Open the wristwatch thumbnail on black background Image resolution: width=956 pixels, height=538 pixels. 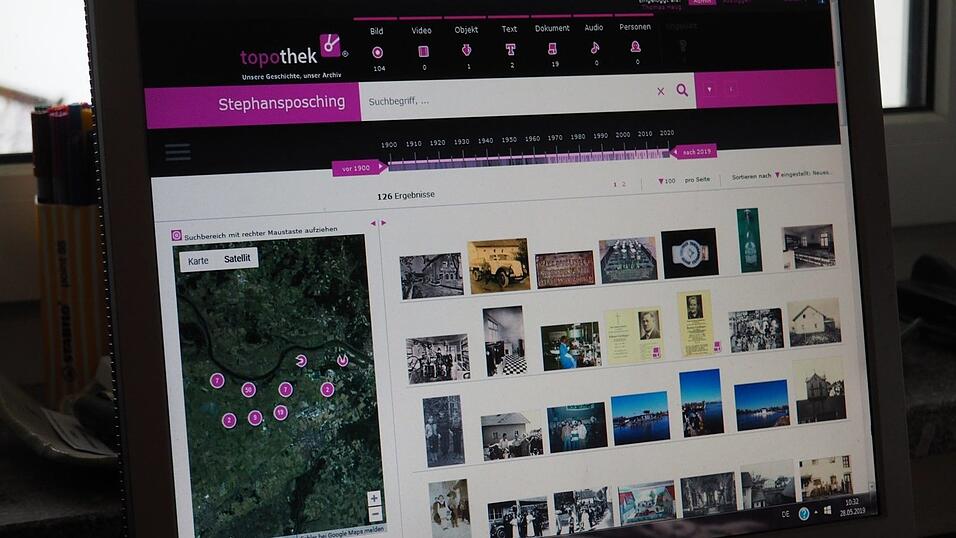click(690, 253)
